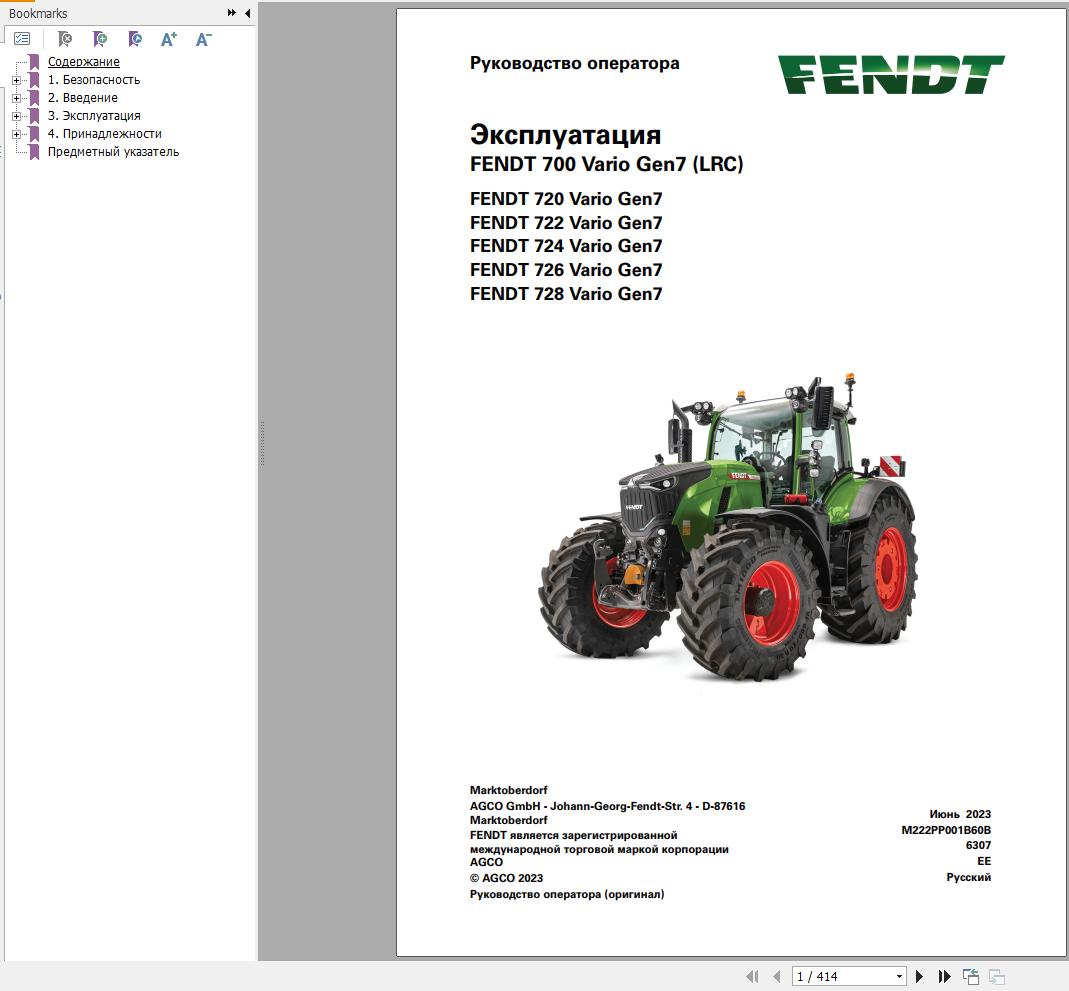Open the 'Содержание' bookmark
Image resolution: width=1069 pixels, height=991 pixels.
point(84,61)
